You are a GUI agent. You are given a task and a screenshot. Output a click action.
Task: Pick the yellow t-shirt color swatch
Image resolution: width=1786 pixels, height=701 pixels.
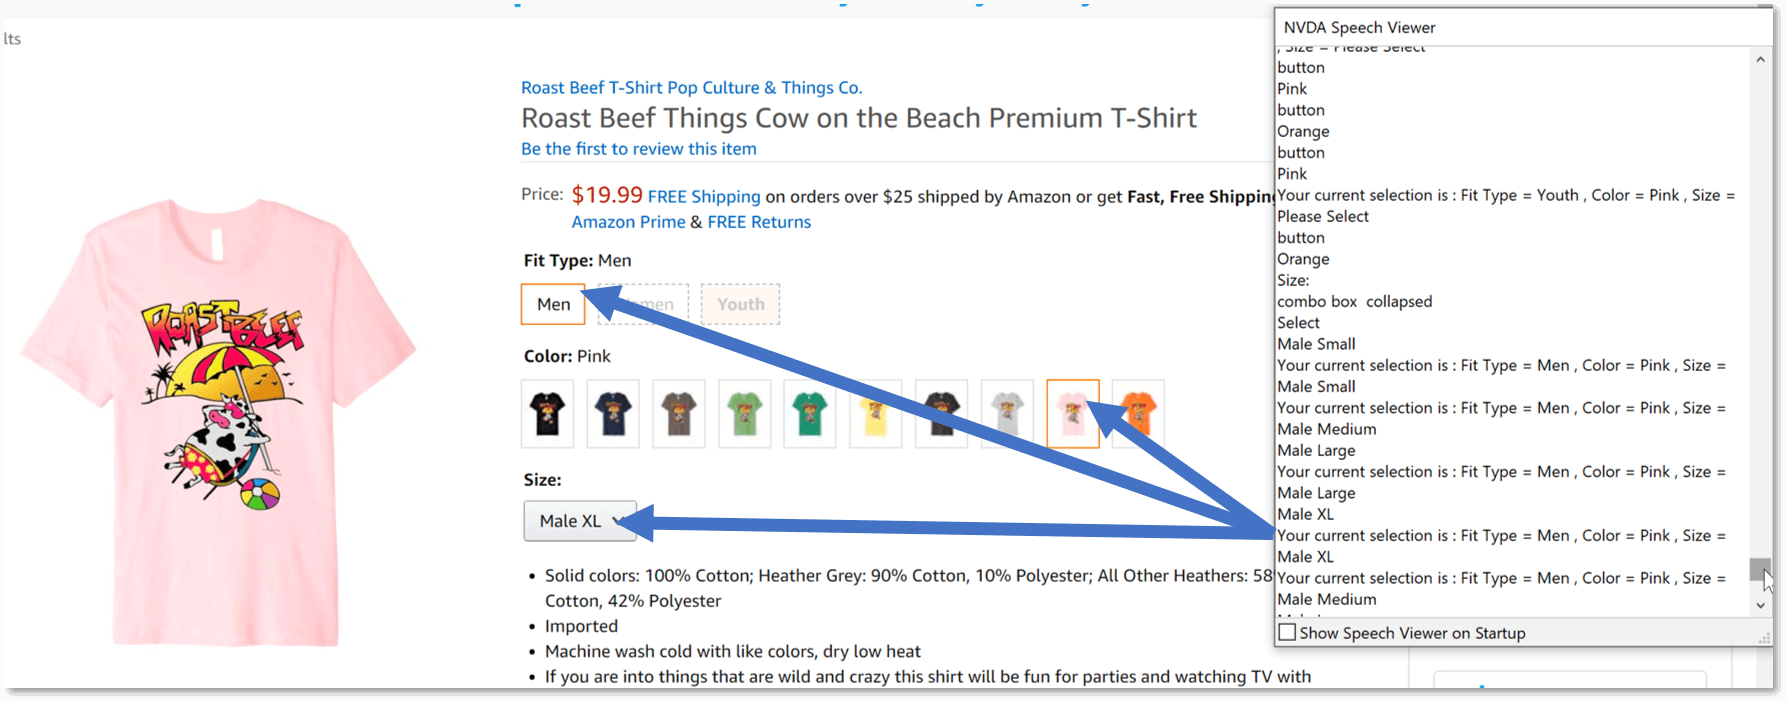coord(875,413)
